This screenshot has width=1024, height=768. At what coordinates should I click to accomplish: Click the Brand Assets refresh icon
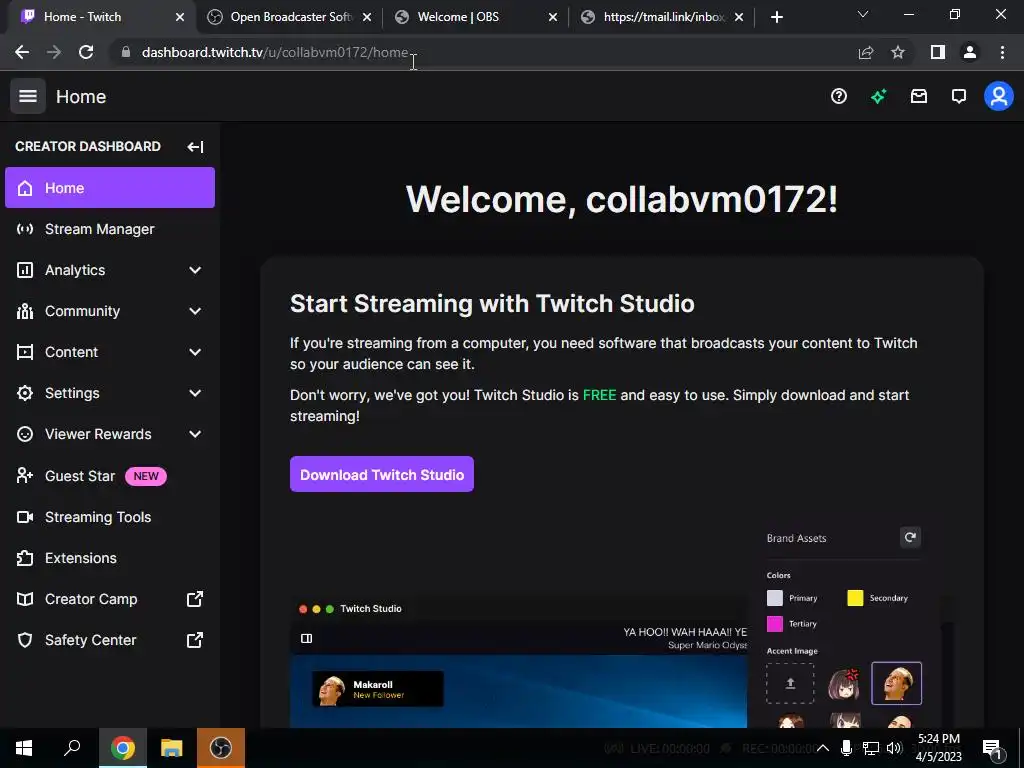910,537
